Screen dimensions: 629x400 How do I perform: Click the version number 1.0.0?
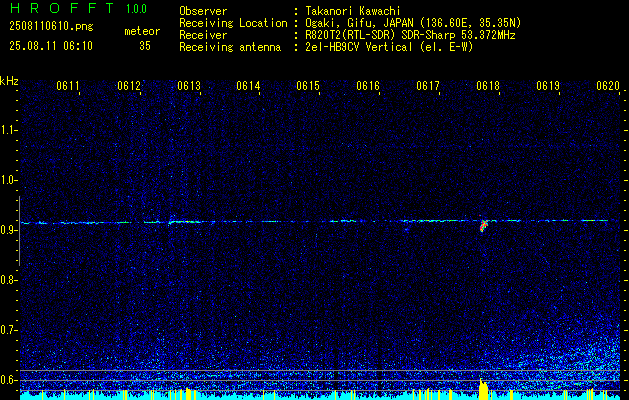136,9
